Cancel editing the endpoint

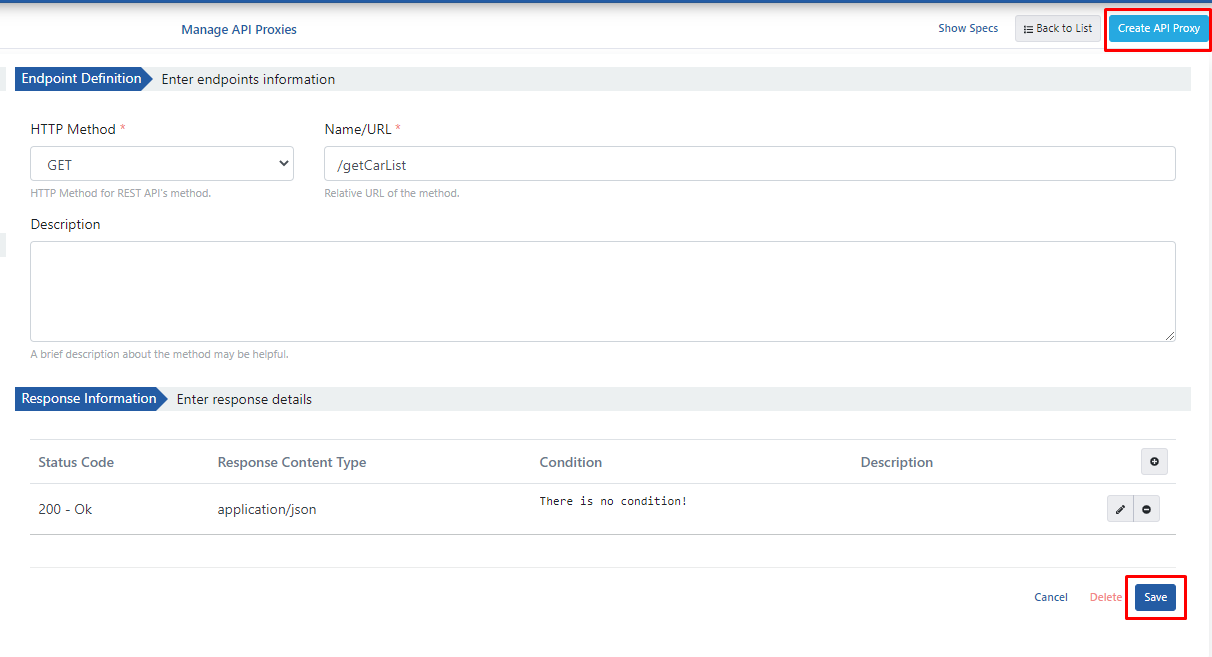pos(1051,597)
